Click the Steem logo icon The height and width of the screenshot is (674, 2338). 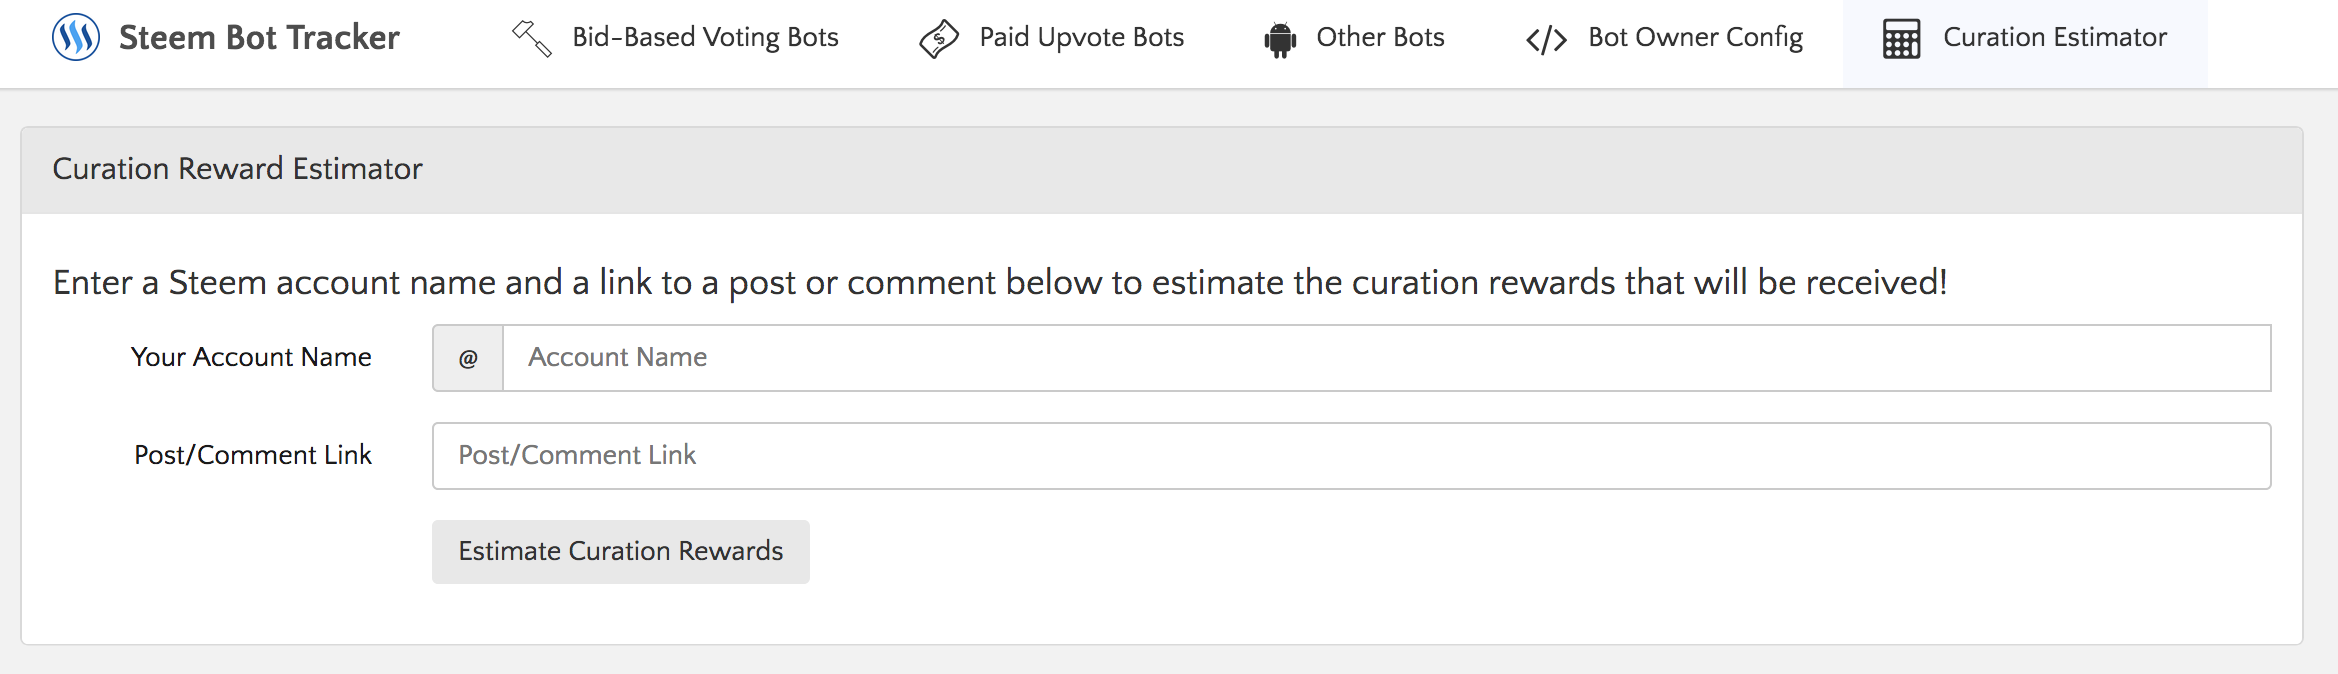76,38
